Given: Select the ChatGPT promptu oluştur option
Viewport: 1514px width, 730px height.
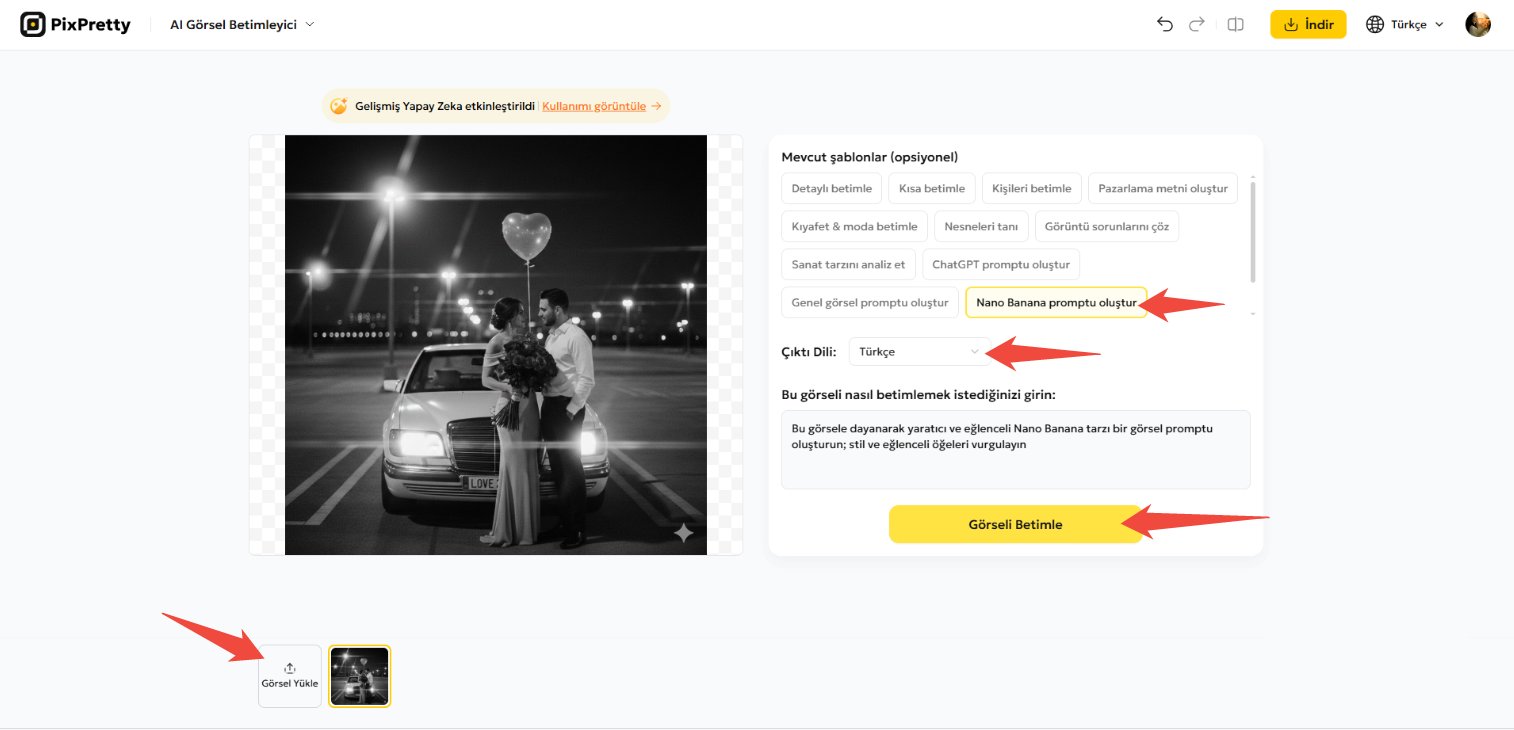Looking at the screenshot, I should [x=1002, y=264].
